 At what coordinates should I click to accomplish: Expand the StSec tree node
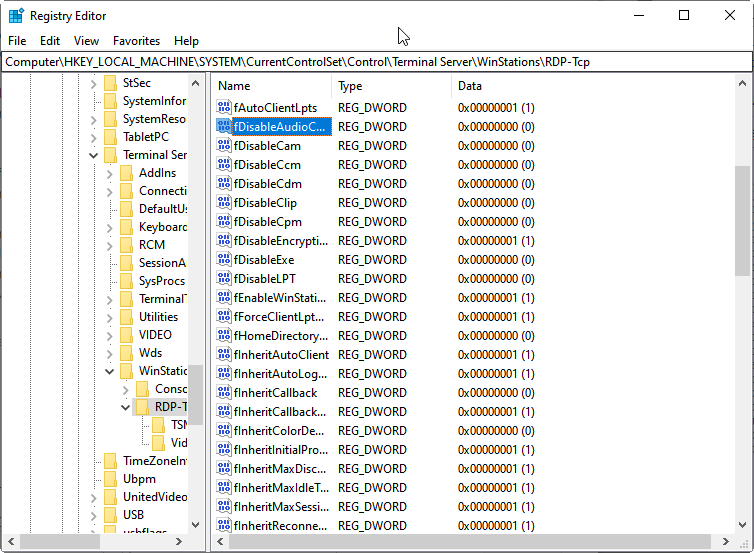point(93,84)
